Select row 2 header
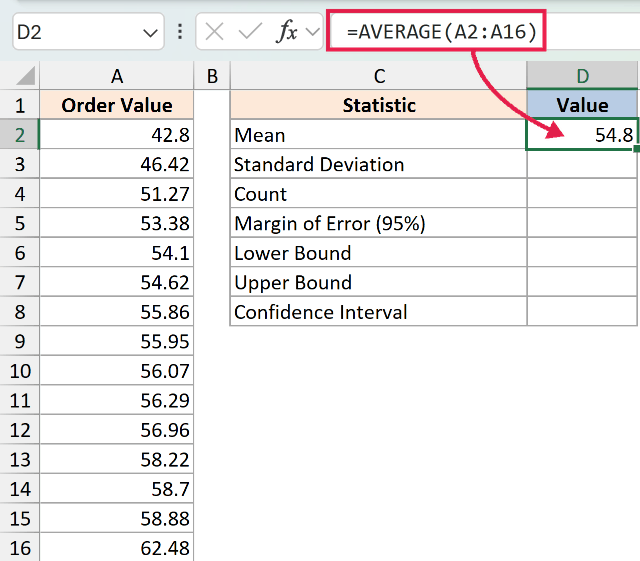This screenshot has height=561, width=640. click(20, 134)
